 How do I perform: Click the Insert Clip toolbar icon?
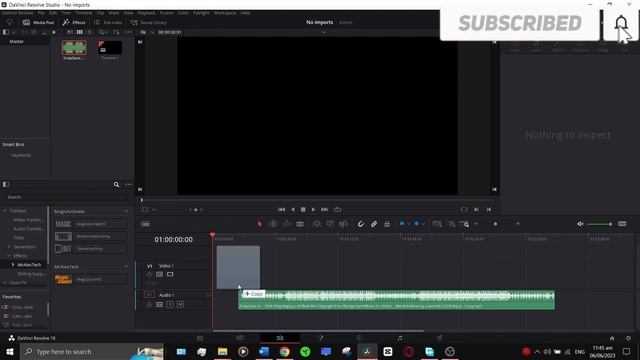pos(317,224)
